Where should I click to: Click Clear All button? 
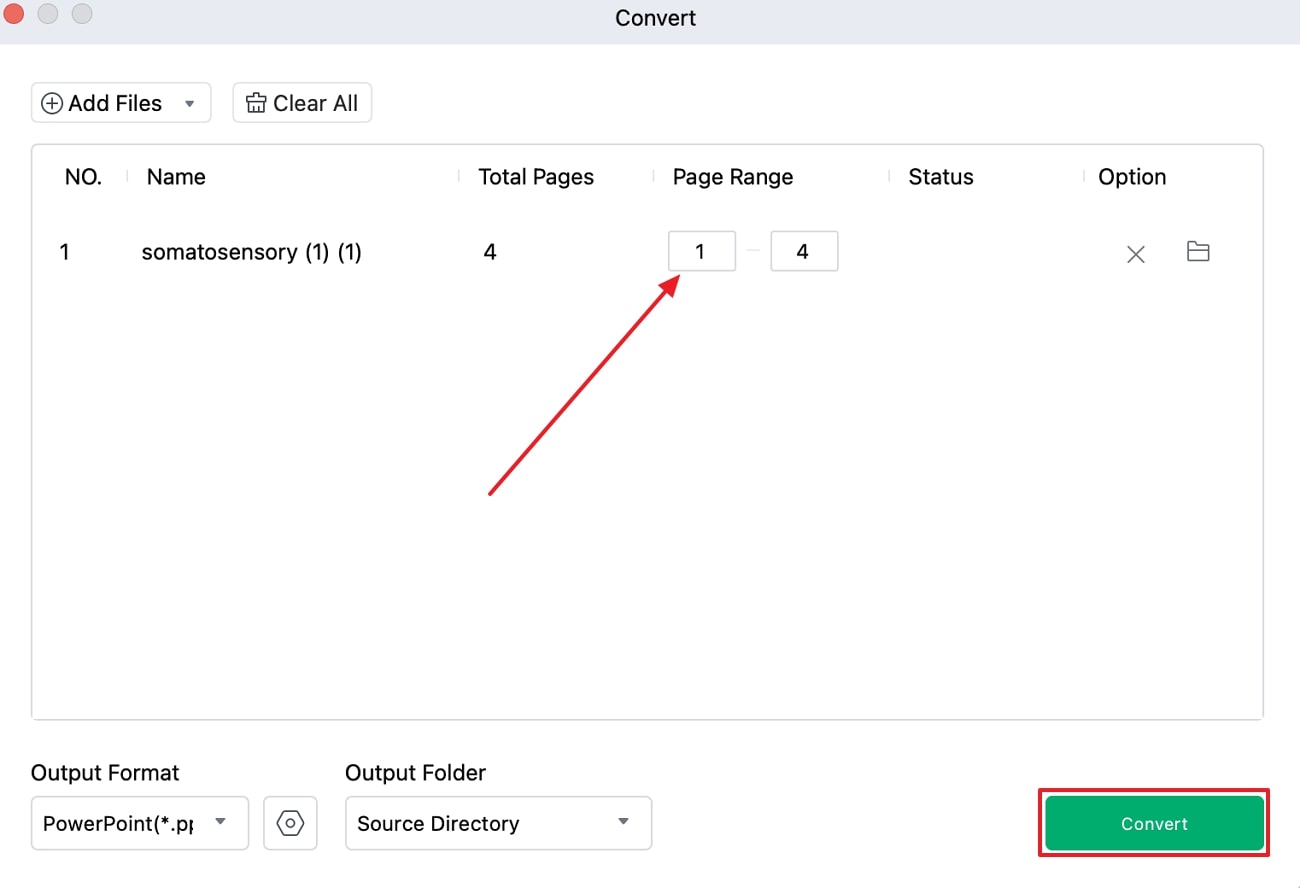[302, 103]
